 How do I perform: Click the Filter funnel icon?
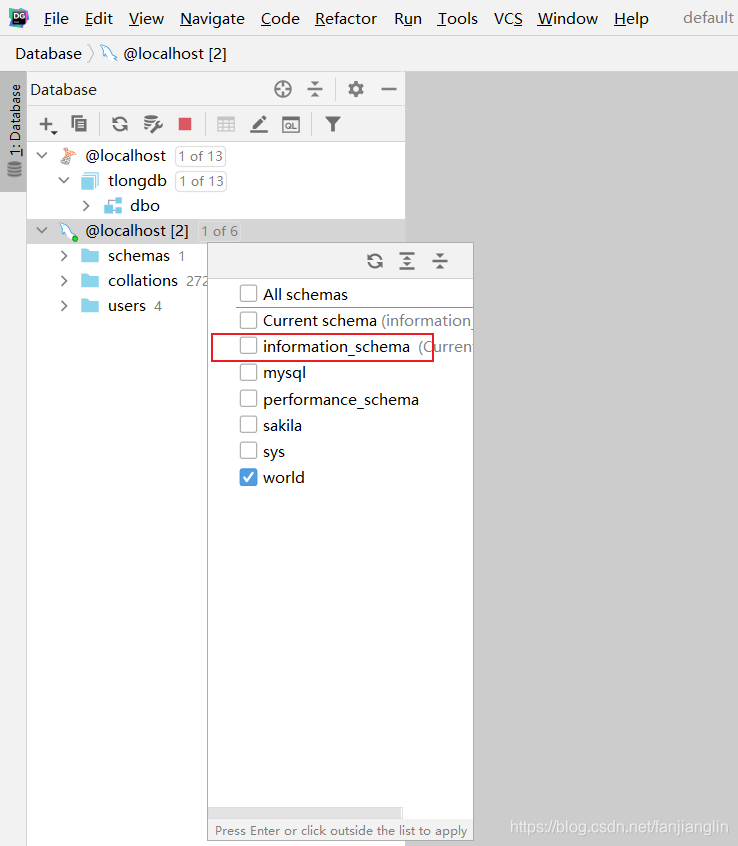tap(333, 124)
